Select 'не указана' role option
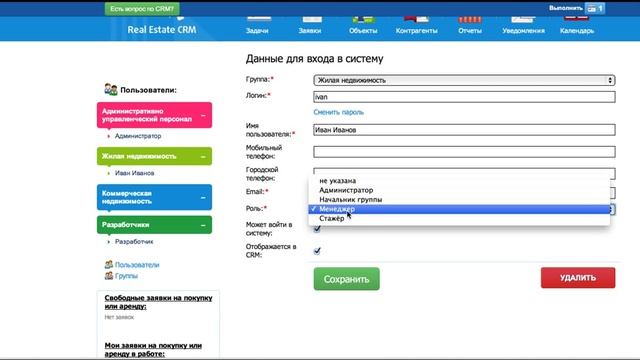Screen dimensions: 640x360 [459, 181]
